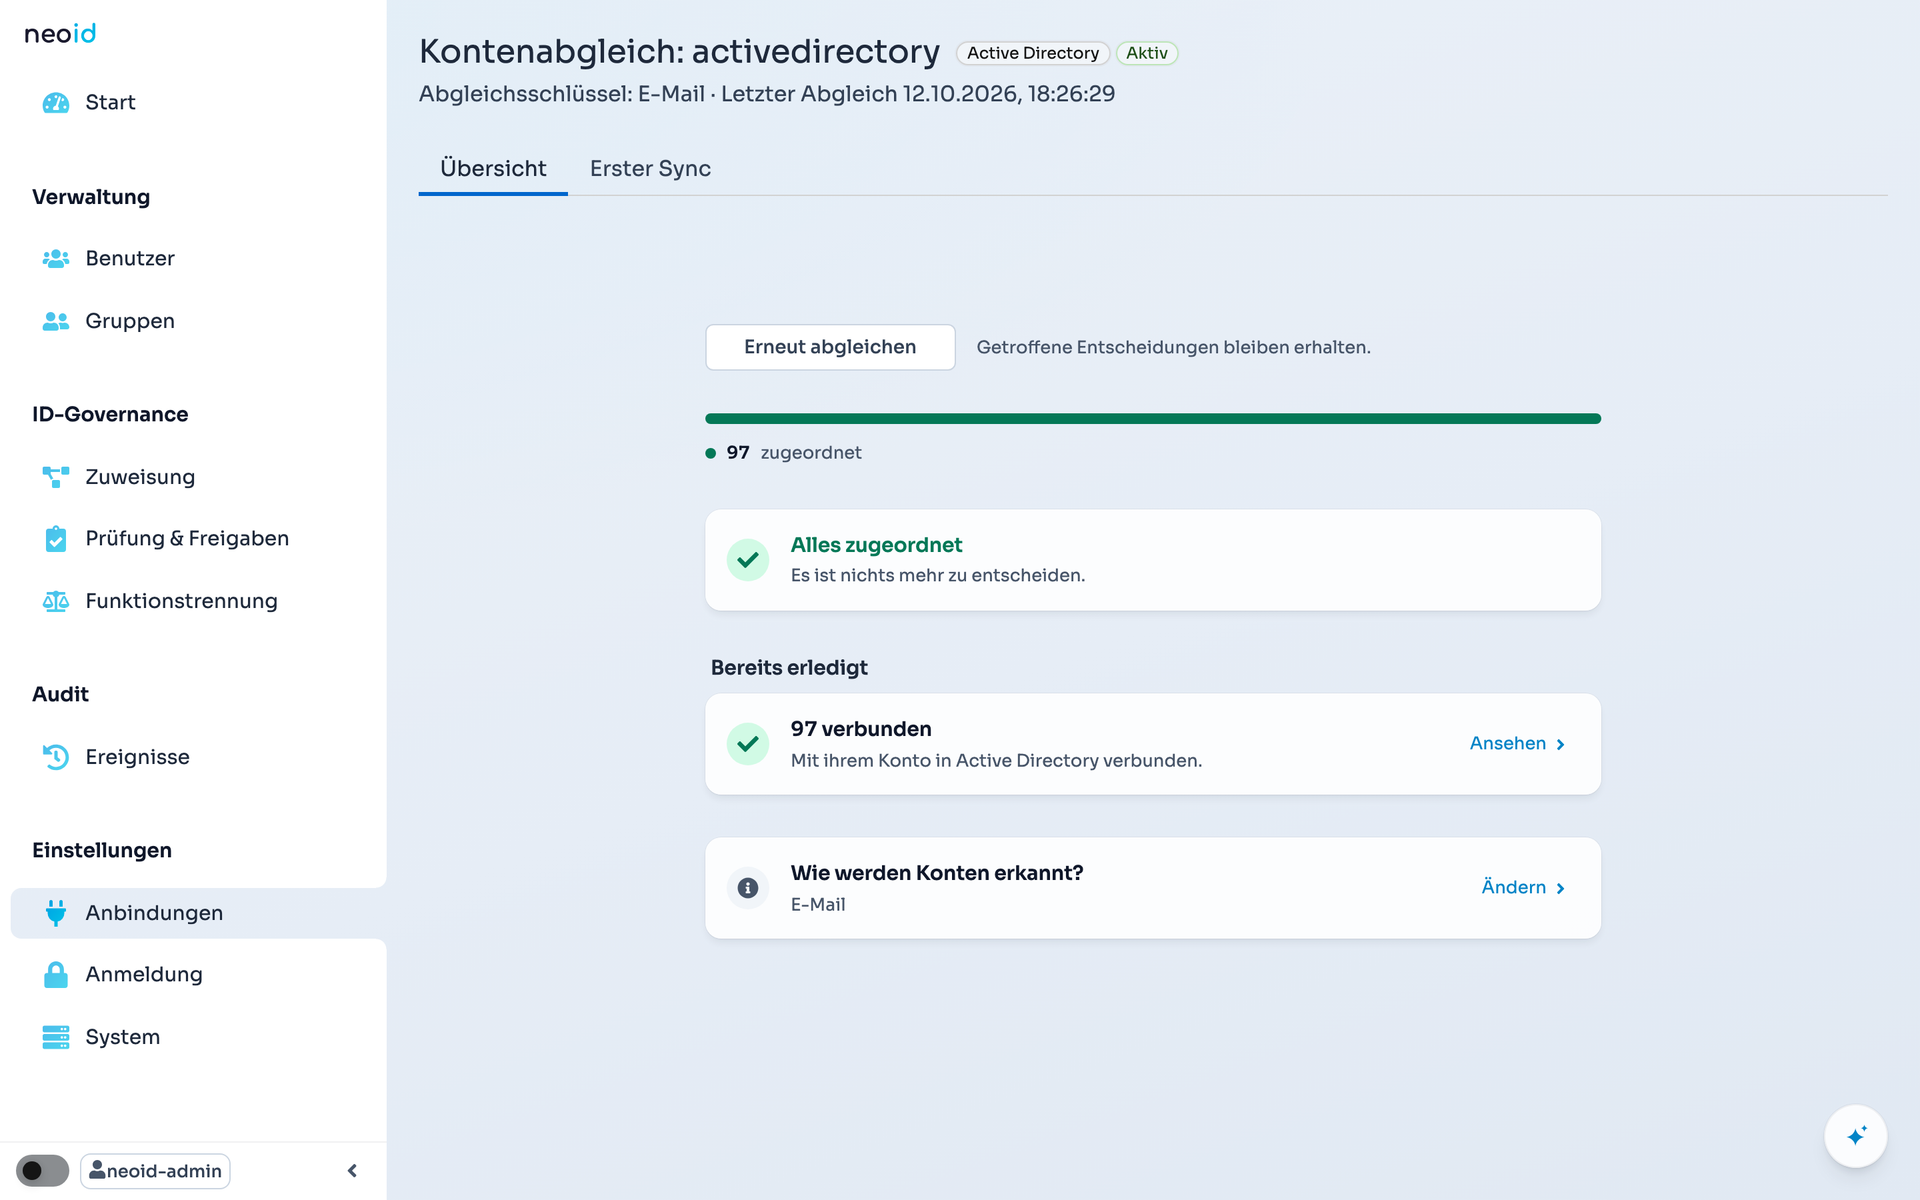Open Zuweisung via its hierarchy icon

[x=56, y=477]
